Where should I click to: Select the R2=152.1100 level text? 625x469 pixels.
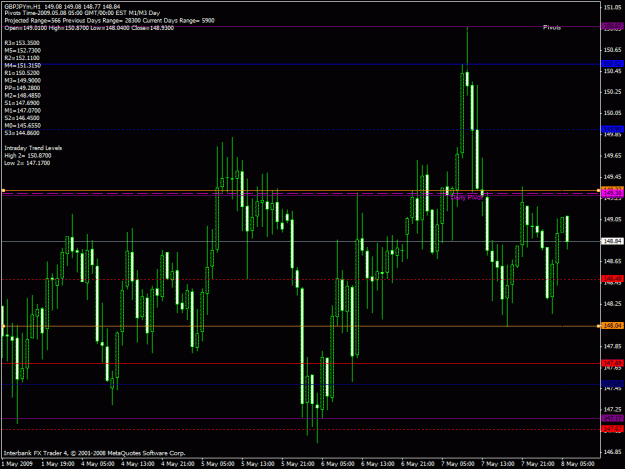click(22, 58)
